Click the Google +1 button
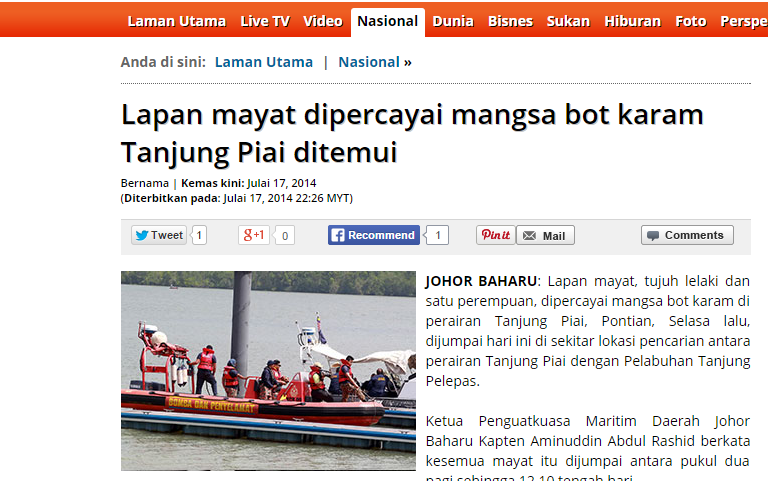 254,235
